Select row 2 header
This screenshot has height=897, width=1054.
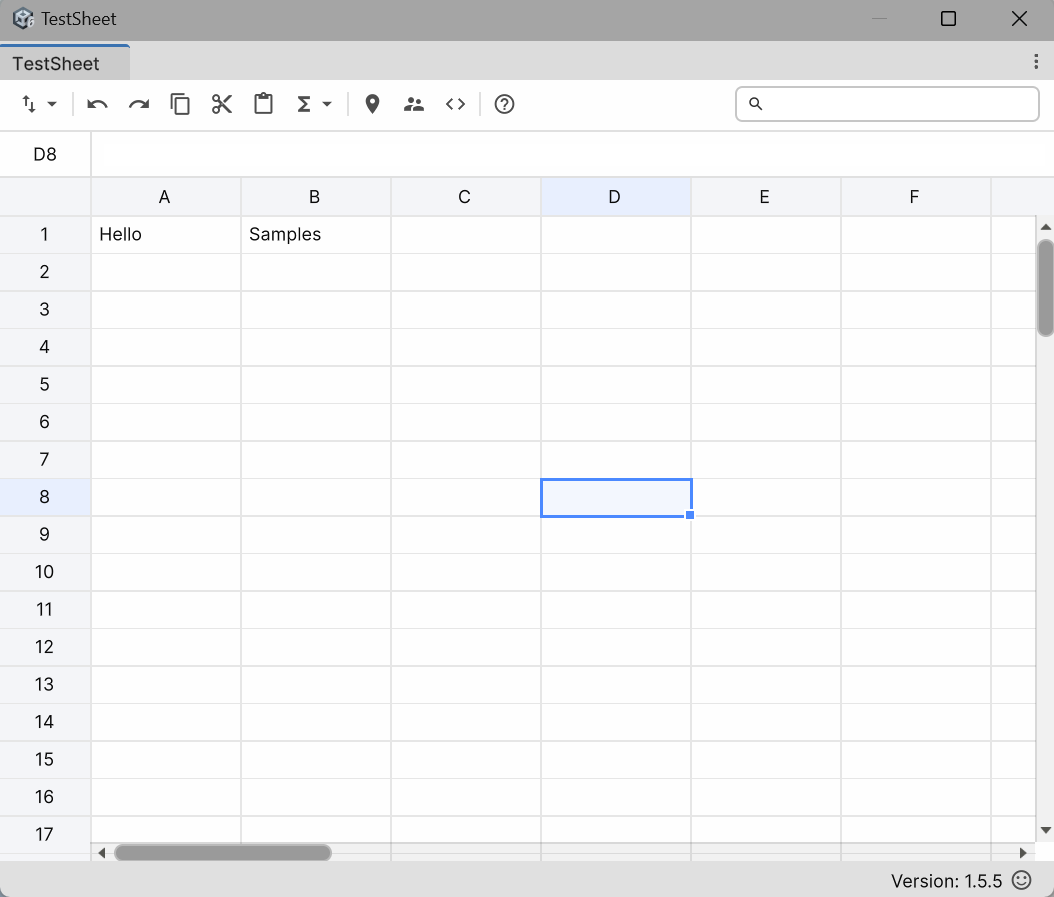click(x=45, y=272)
